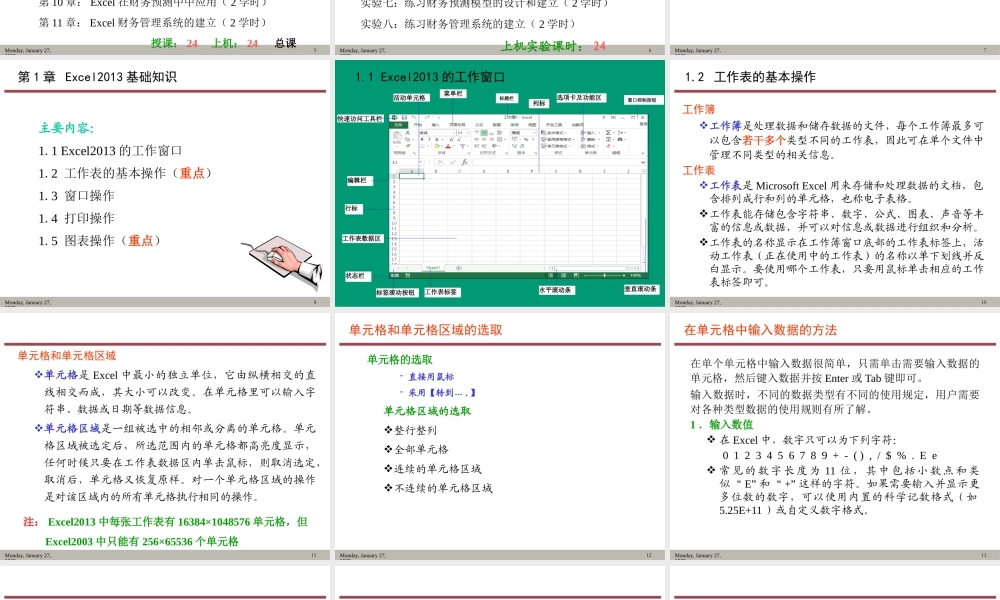The height and width of the screenshot is (600, 1000).
Task: Select the Paste icon in the Clipboard group
Action: (397, 136)
